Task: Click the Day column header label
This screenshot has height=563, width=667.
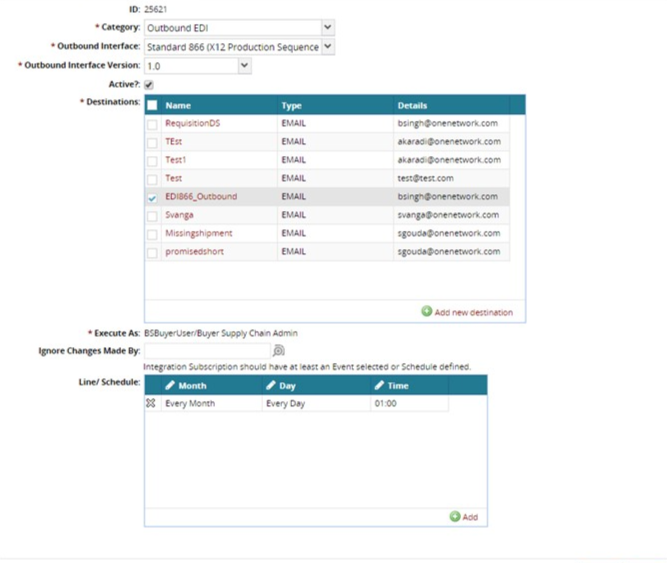Action: [x=287, y=386]
